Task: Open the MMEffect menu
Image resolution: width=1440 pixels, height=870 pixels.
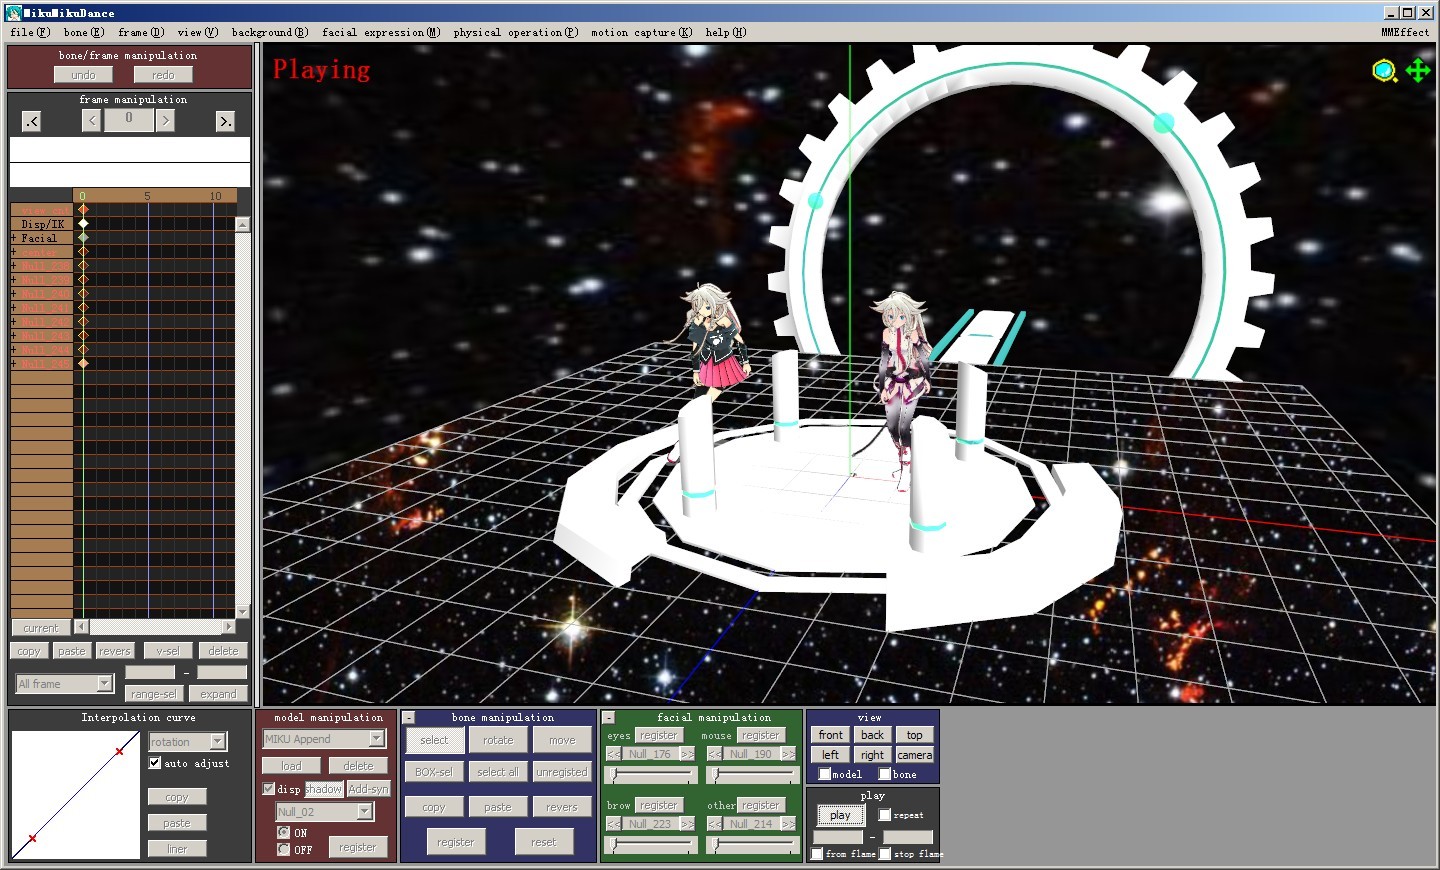Action: pyautogui.click(x=1405, y=32)
